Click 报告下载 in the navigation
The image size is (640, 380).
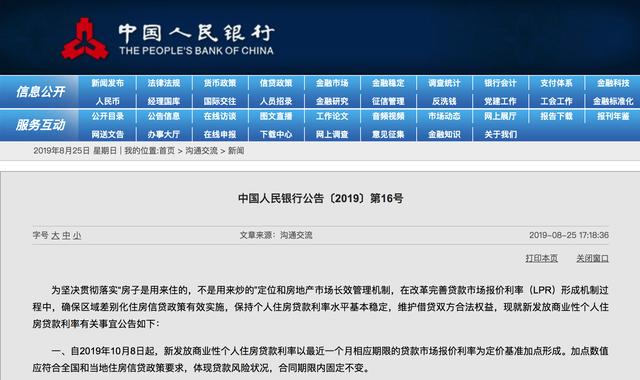(x=556, y=116)
